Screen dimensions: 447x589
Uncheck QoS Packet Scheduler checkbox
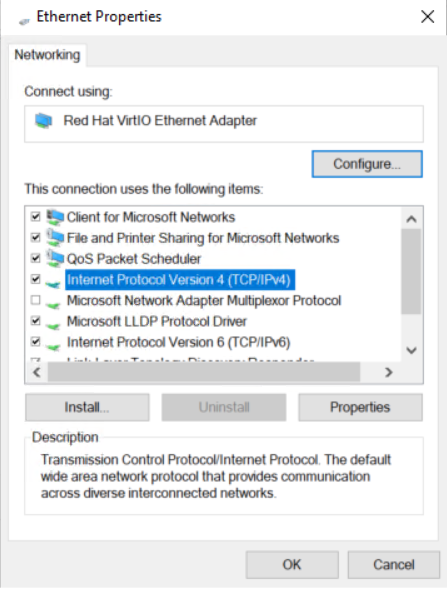coord(36,258)
